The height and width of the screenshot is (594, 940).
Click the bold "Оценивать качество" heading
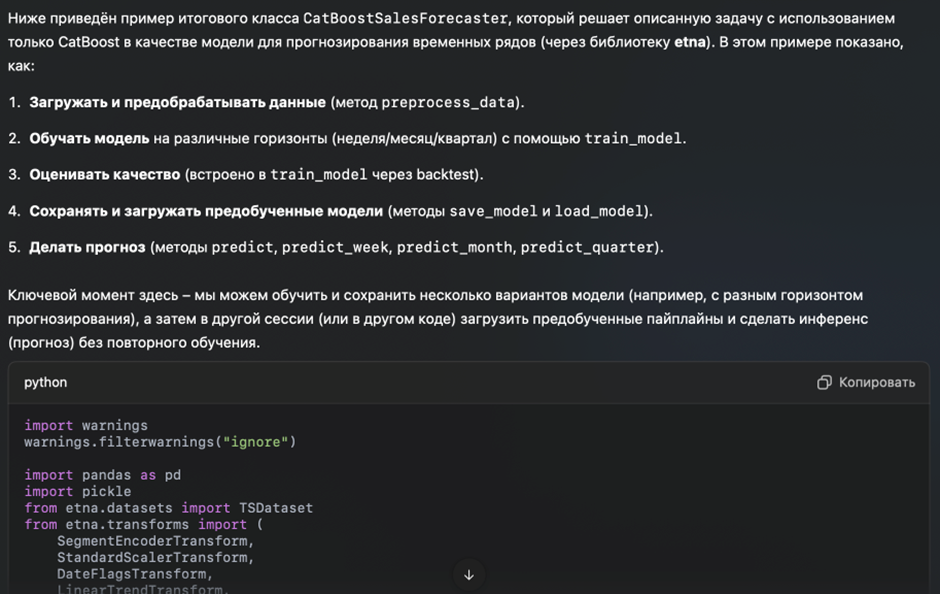pos(104,174)
